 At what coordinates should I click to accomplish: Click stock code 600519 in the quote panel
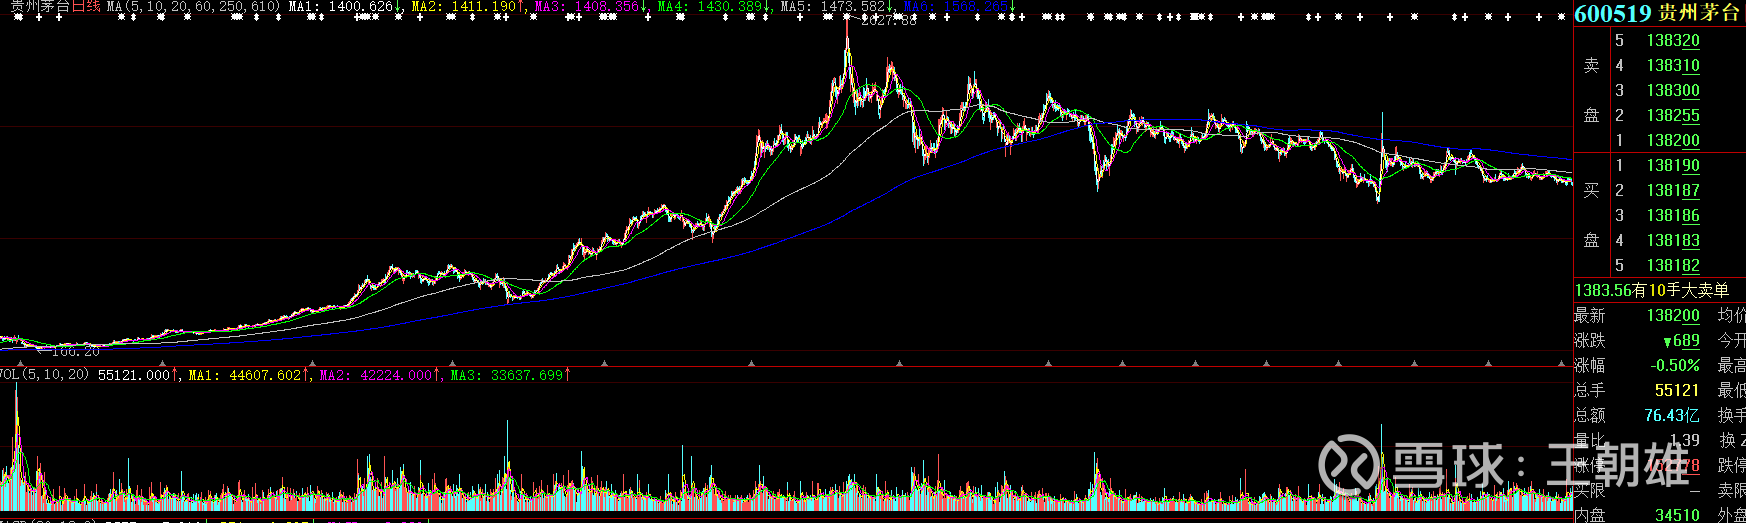pos(1613,13)
